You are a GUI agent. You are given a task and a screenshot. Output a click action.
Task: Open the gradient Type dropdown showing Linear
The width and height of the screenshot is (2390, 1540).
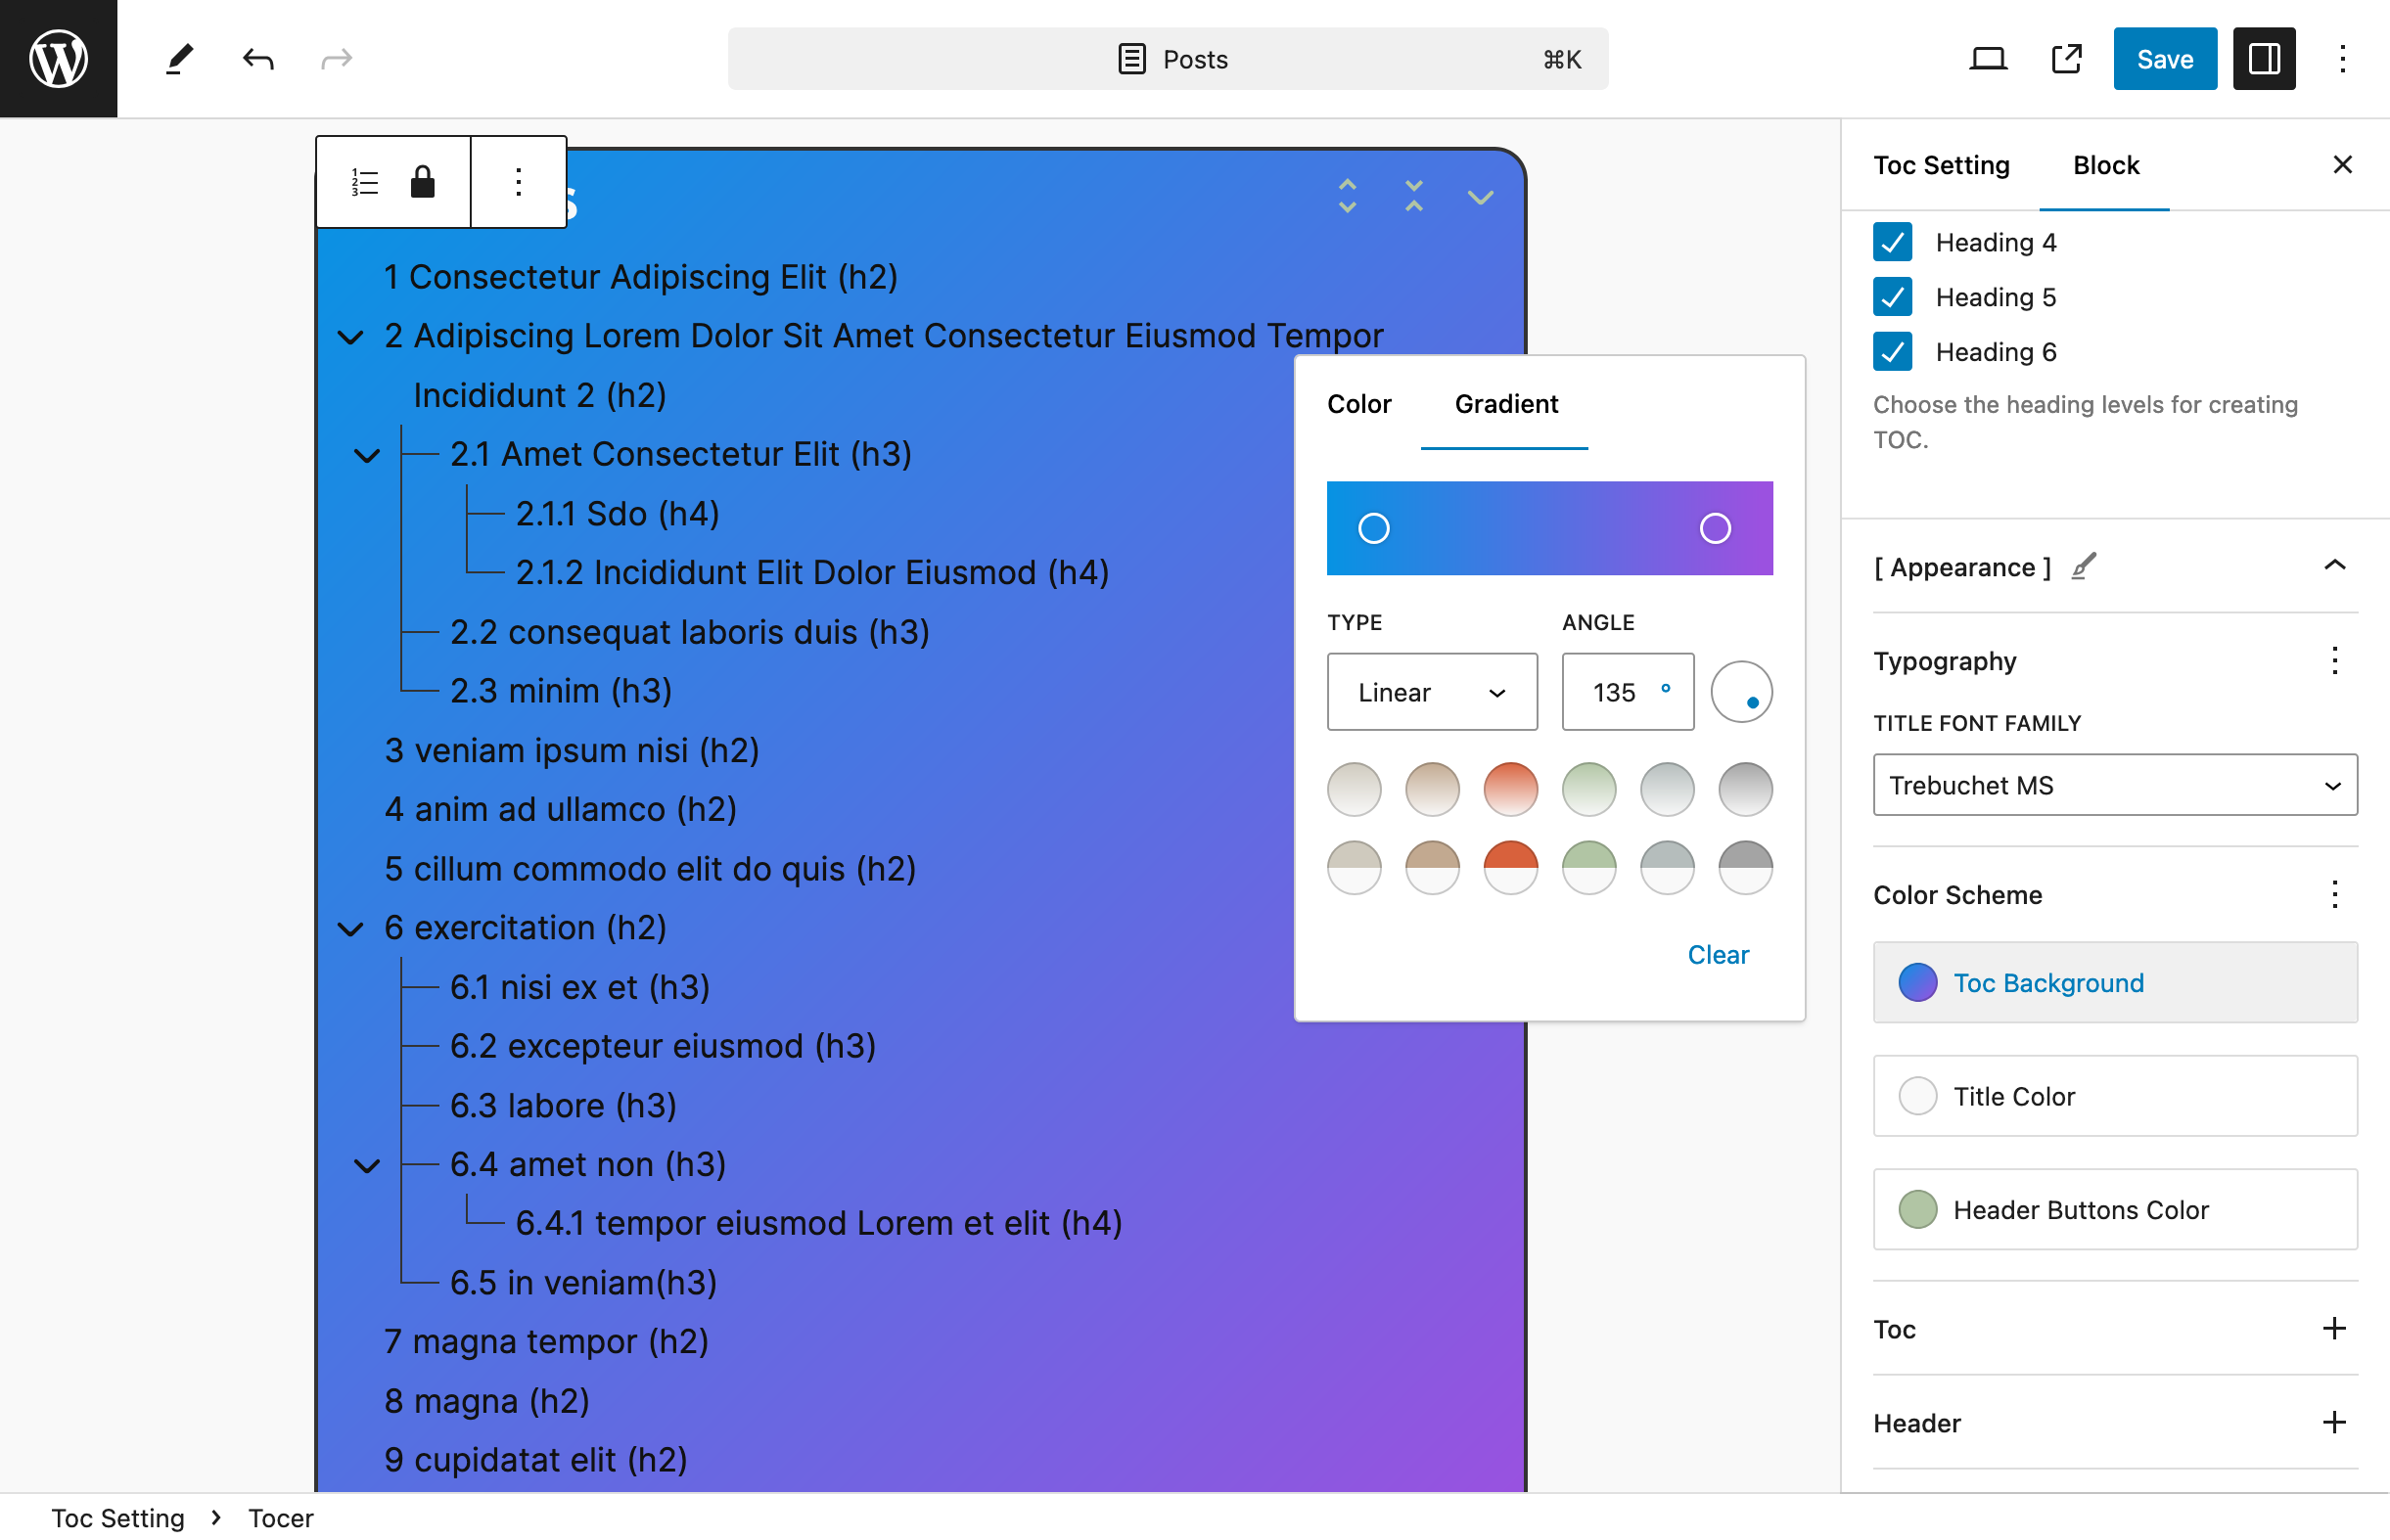1431,691
